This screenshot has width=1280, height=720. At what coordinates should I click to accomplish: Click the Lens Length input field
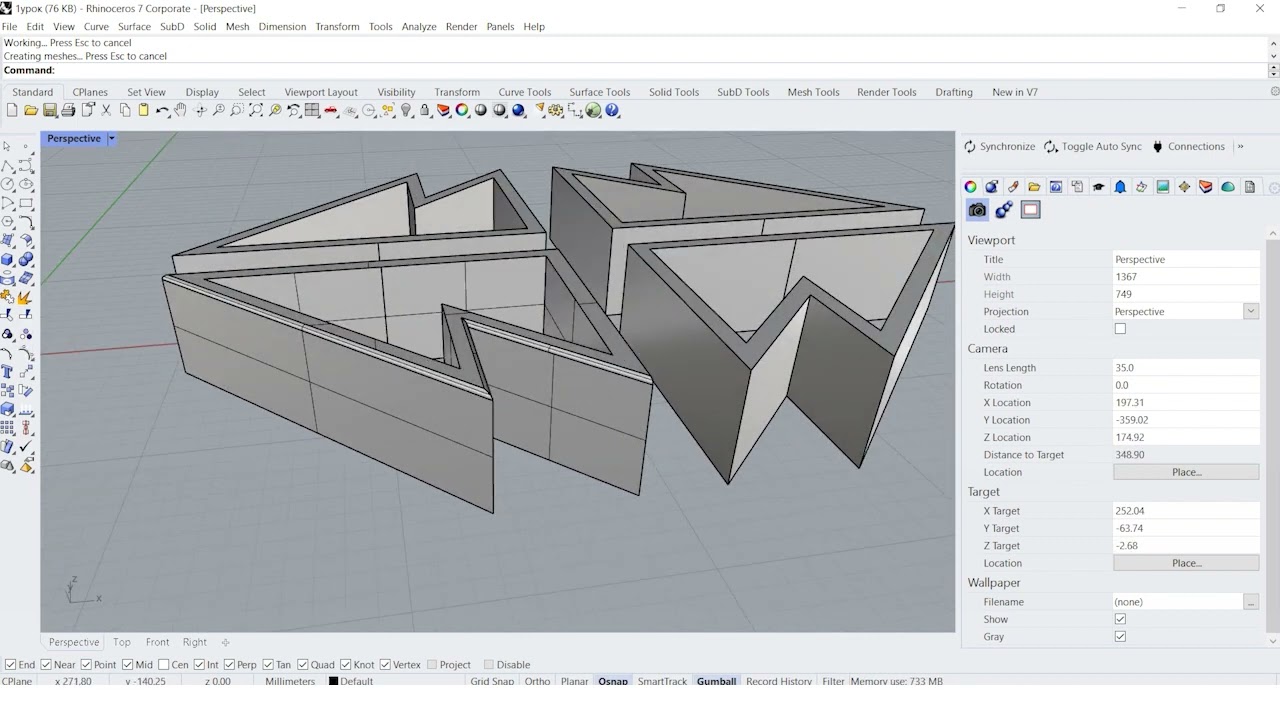pyautogui.click(x=1184, y=368)
